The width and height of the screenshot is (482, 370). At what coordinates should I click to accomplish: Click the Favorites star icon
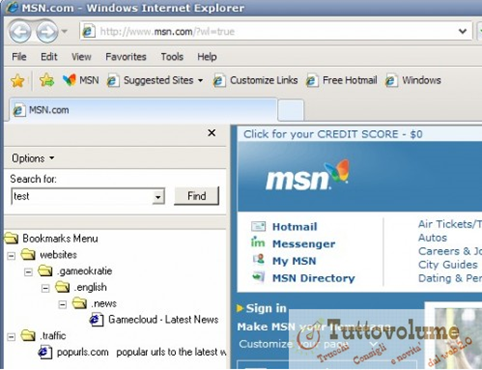click(x=17, y=81)
